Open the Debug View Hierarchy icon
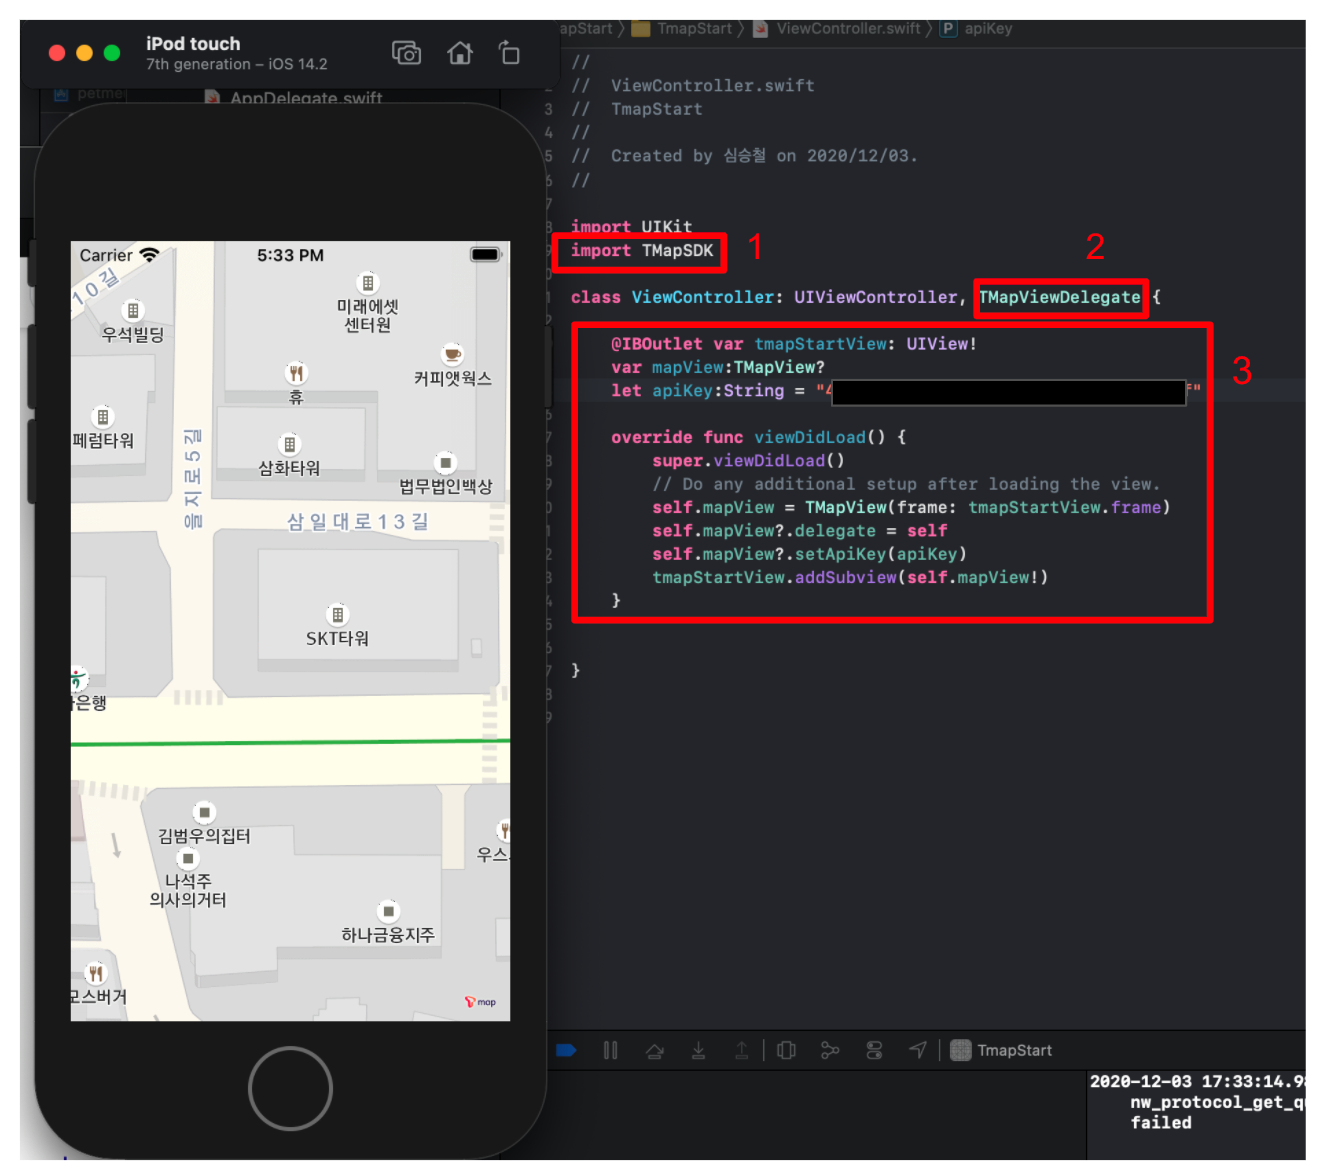 [786, 1050]
